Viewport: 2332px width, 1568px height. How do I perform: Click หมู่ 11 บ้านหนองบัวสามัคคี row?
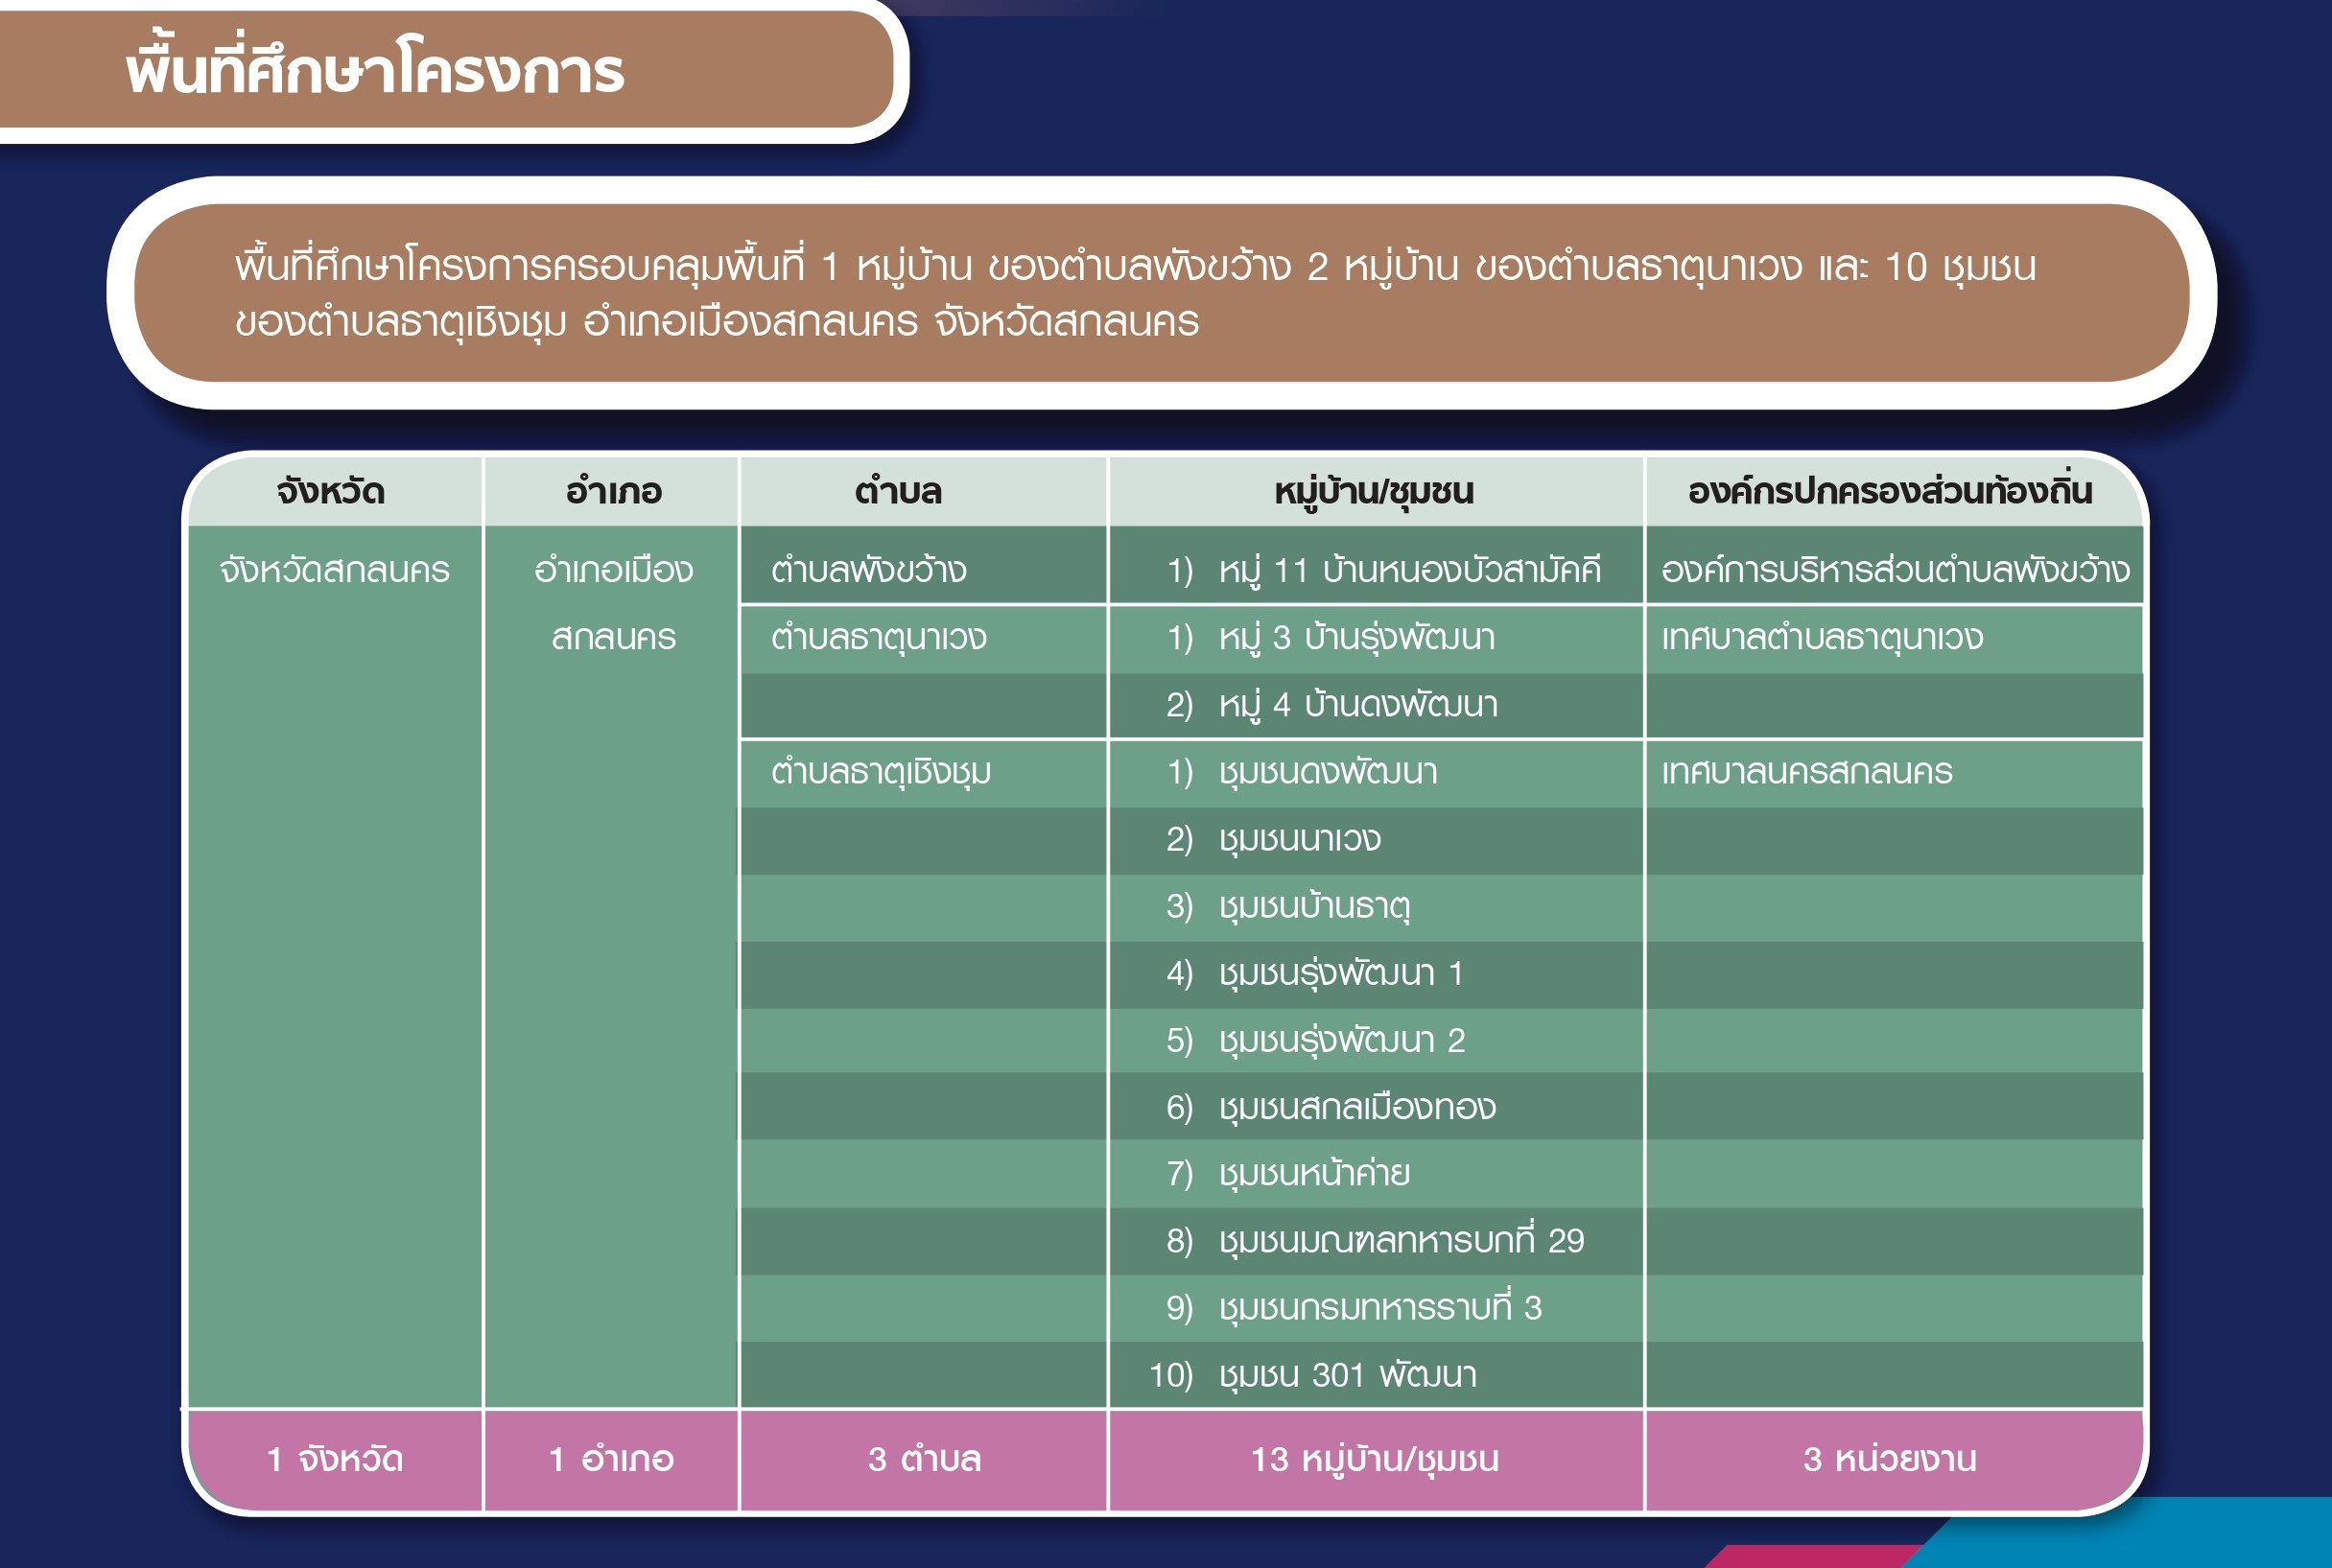pos(1384,570)
